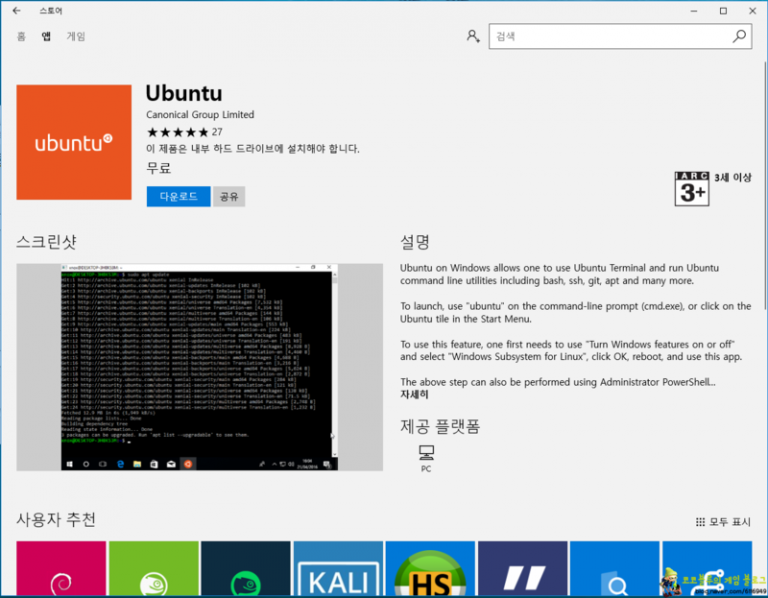Viewport: 768px width, 598px height.
Task: Click the search magnifier icon
Action: [739, 36]
